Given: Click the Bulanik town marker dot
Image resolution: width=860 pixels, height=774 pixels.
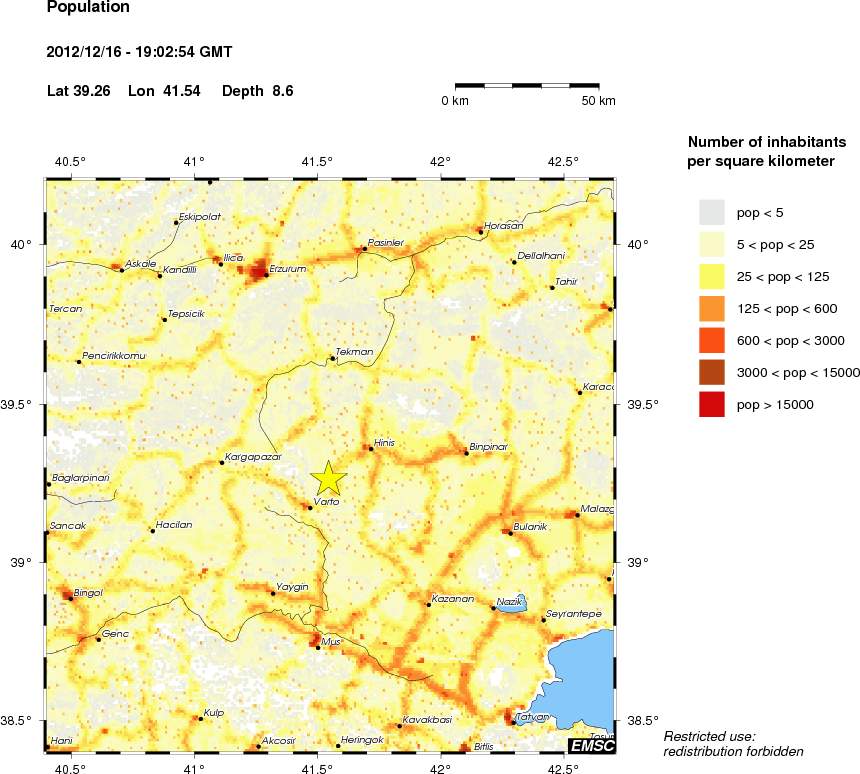Looking at the screenshot, I should pyautogui.click(x=510, y=533).
